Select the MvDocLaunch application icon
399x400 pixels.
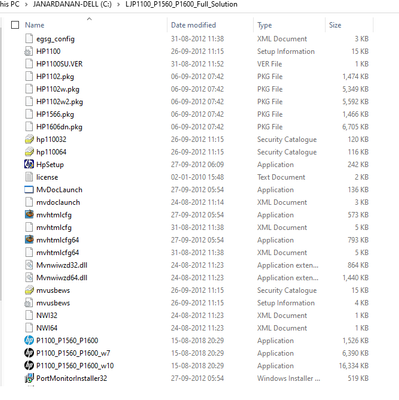click(x=29, y=190)
